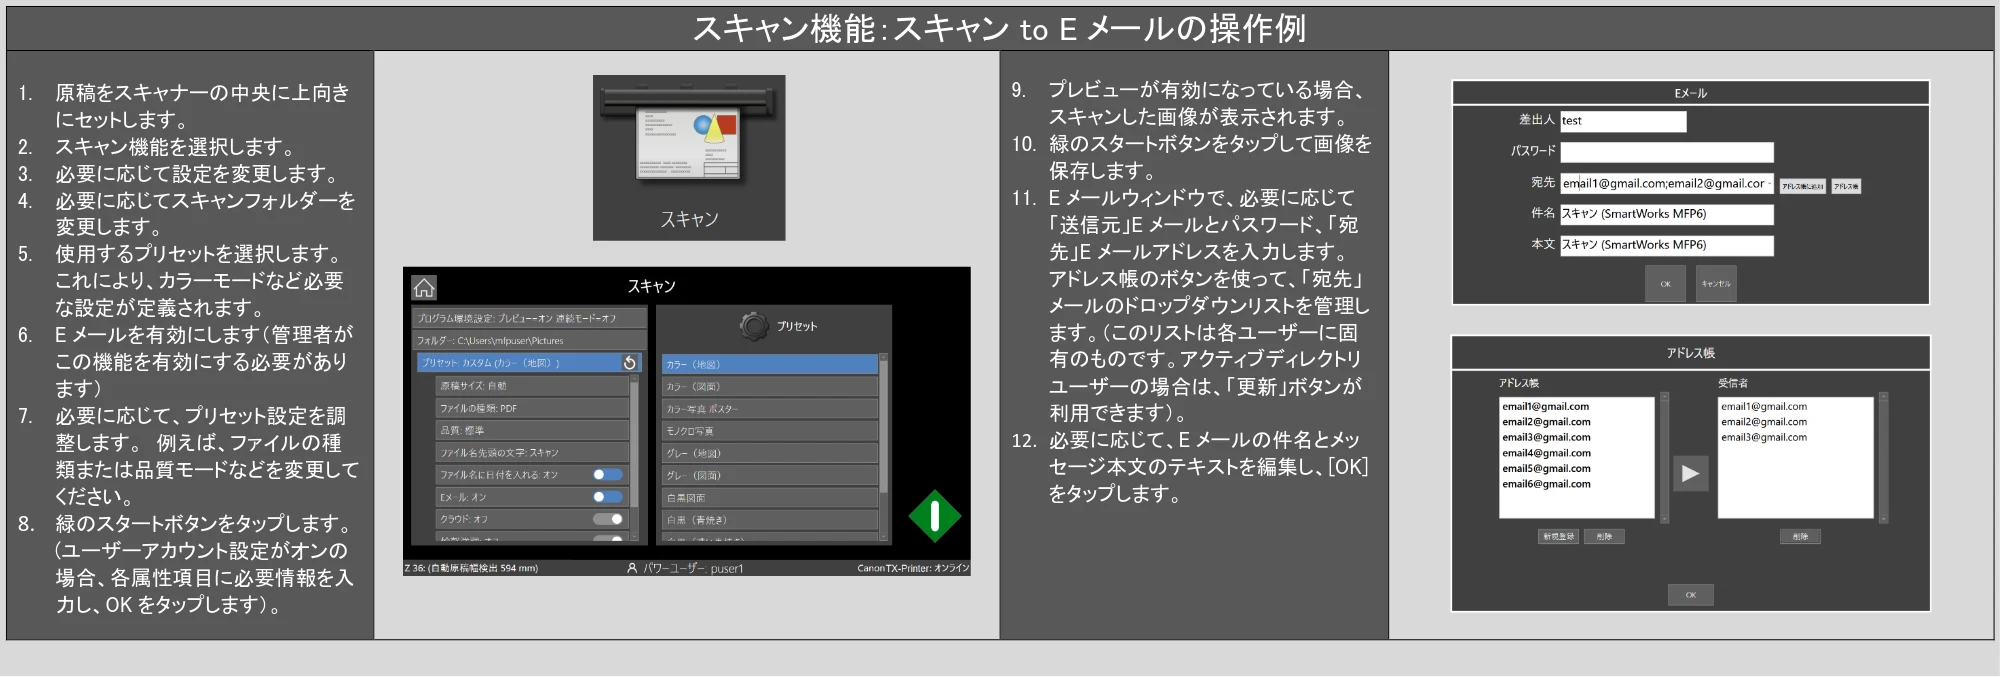Select email6@gmail.com in address list
Viewport: 2000px width, 677px height.
(x=1545, y=484)
